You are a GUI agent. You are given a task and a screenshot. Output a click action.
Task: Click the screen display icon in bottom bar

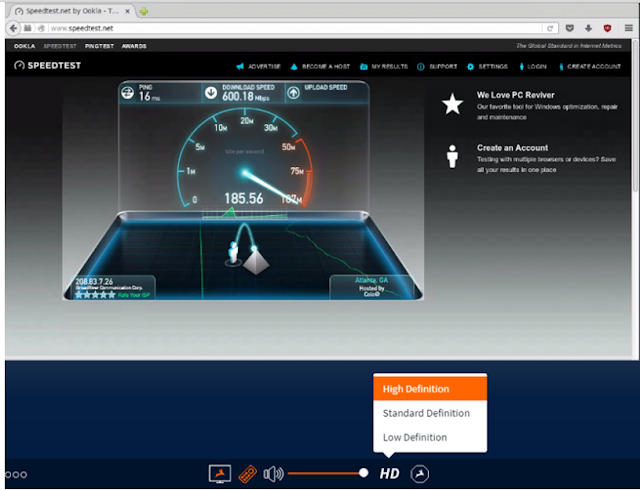220,474
